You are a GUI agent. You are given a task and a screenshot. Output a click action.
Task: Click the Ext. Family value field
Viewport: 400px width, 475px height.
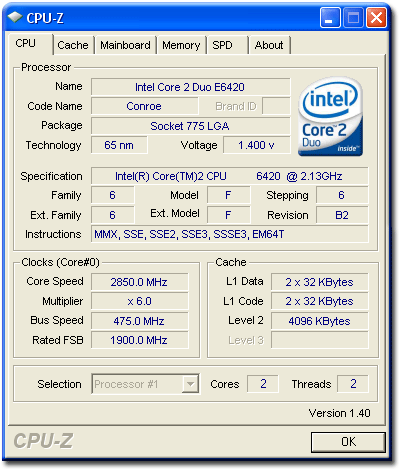(113, 215)
